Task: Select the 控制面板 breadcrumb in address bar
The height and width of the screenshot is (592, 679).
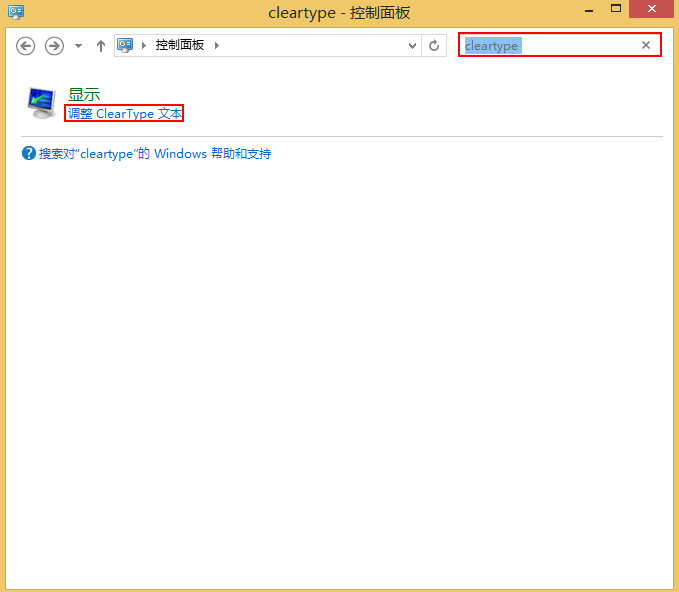Action: click(180, 45)
